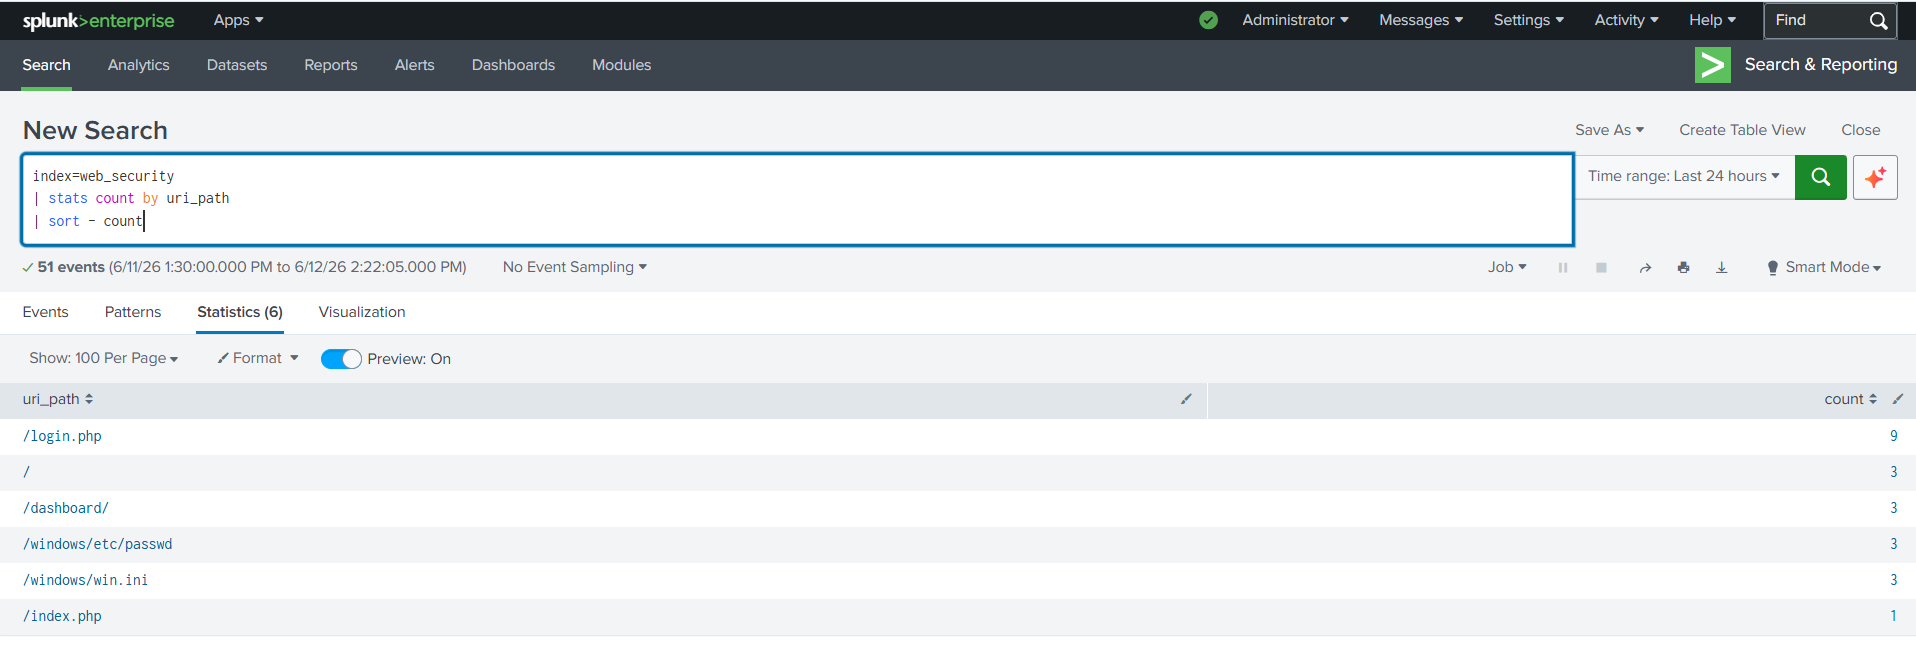
Task: Expand the Messages dropdown
Action: pos(1421,20)
